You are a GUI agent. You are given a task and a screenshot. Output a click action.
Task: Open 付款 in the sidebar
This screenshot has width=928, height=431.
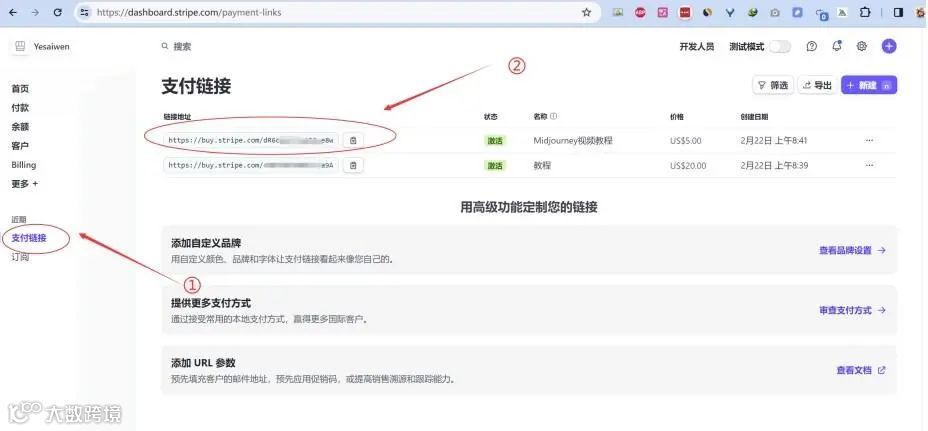point(20,108)
